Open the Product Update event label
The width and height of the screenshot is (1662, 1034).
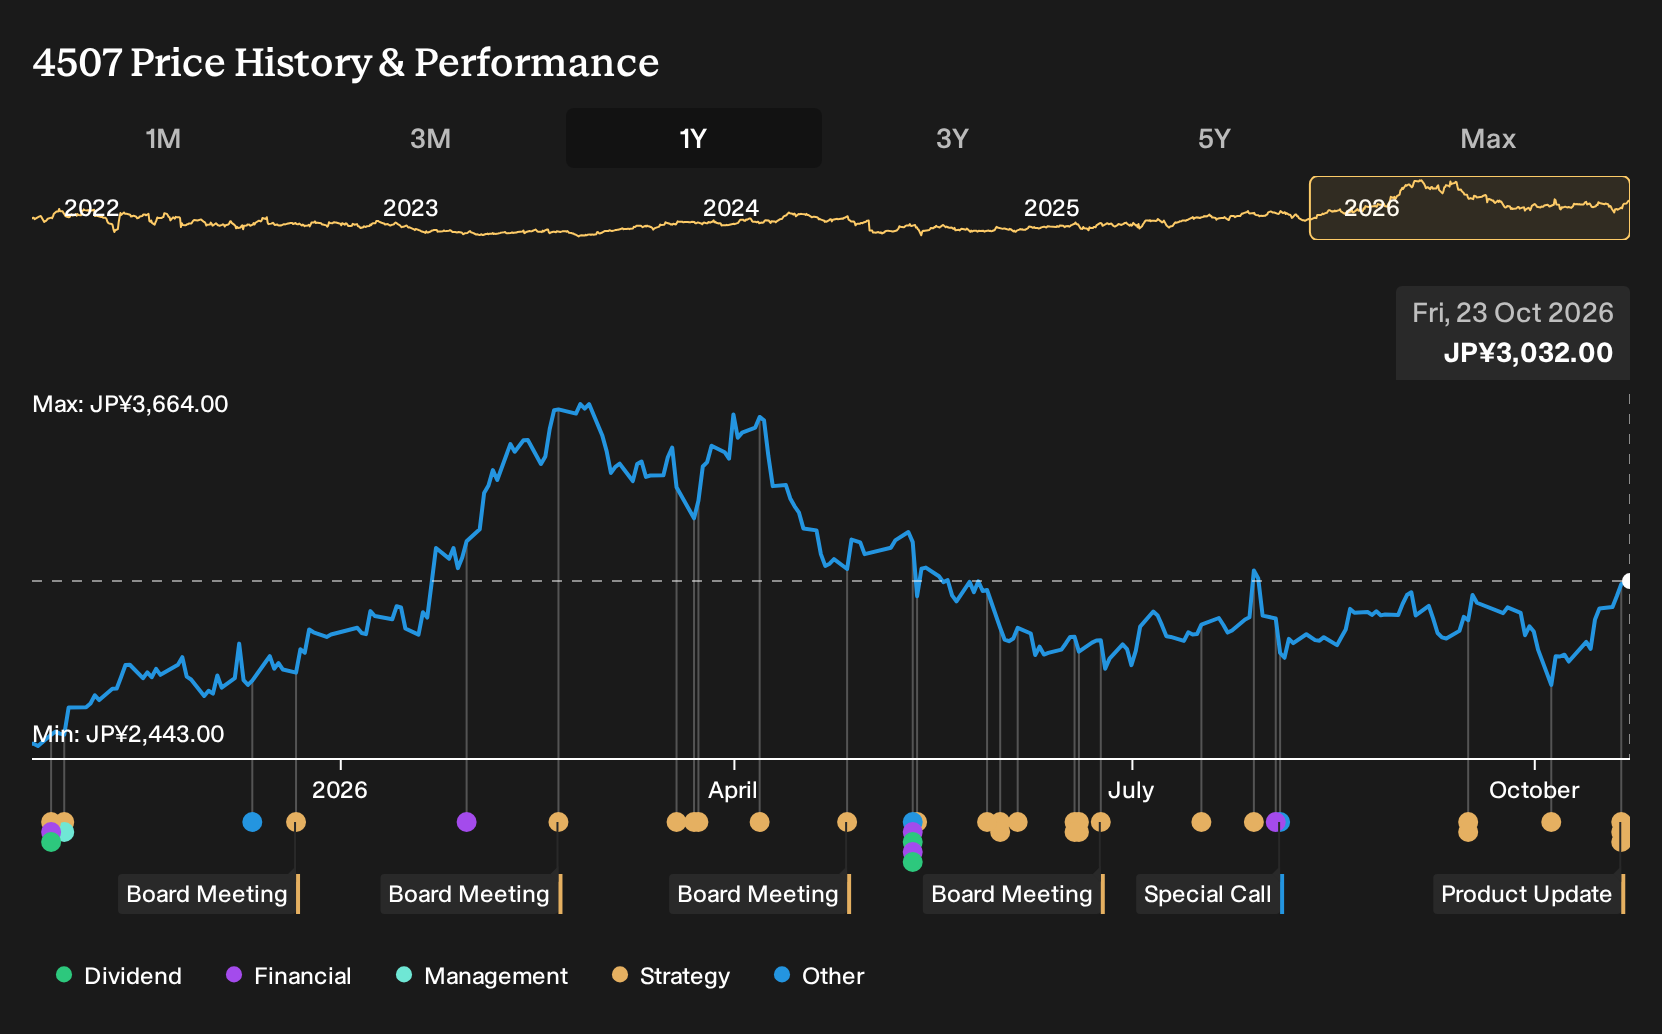pyautogui.click(x=1528, y=894)
